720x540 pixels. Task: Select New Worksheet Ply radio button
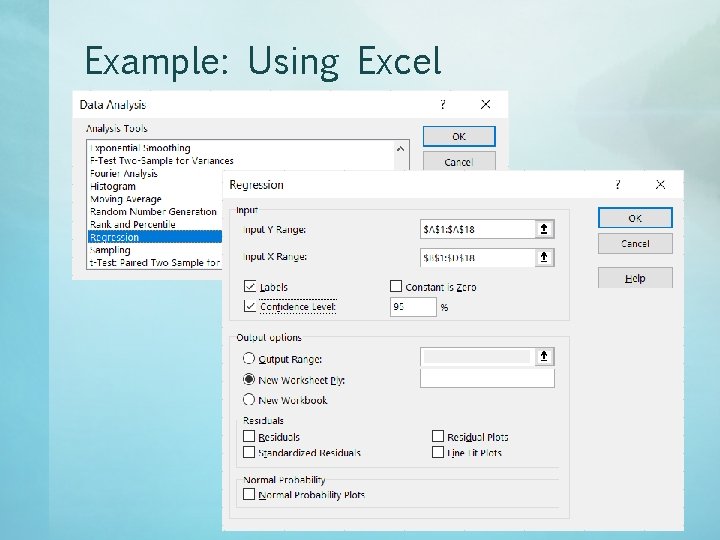[x=249, y=379]
